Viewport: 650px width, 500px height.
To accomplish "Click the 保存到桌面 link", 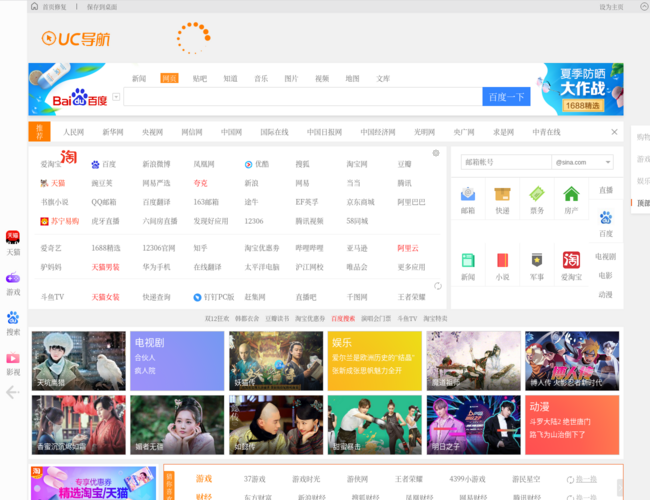I will point(102,7).
